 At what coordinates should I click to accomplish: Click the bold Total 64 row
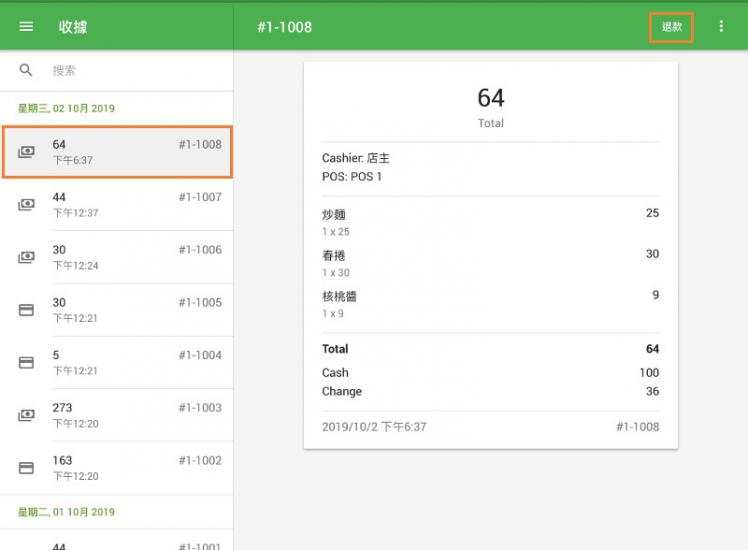tap(490, 349)
